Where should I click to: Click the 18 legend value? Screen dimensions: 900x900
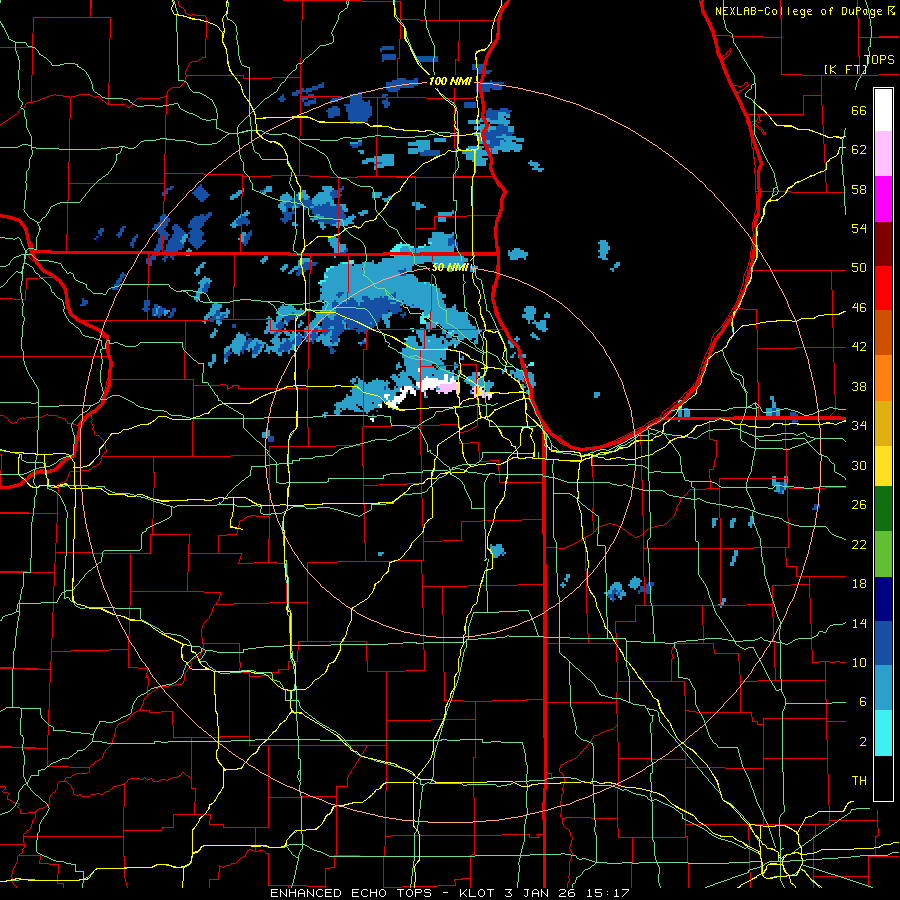(859, 584)
